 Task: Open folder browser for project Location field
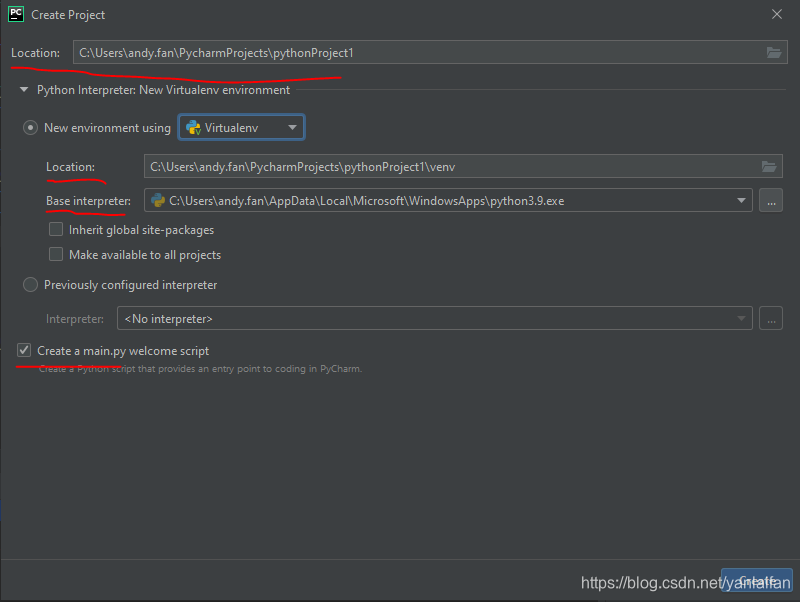coord(773,53)
